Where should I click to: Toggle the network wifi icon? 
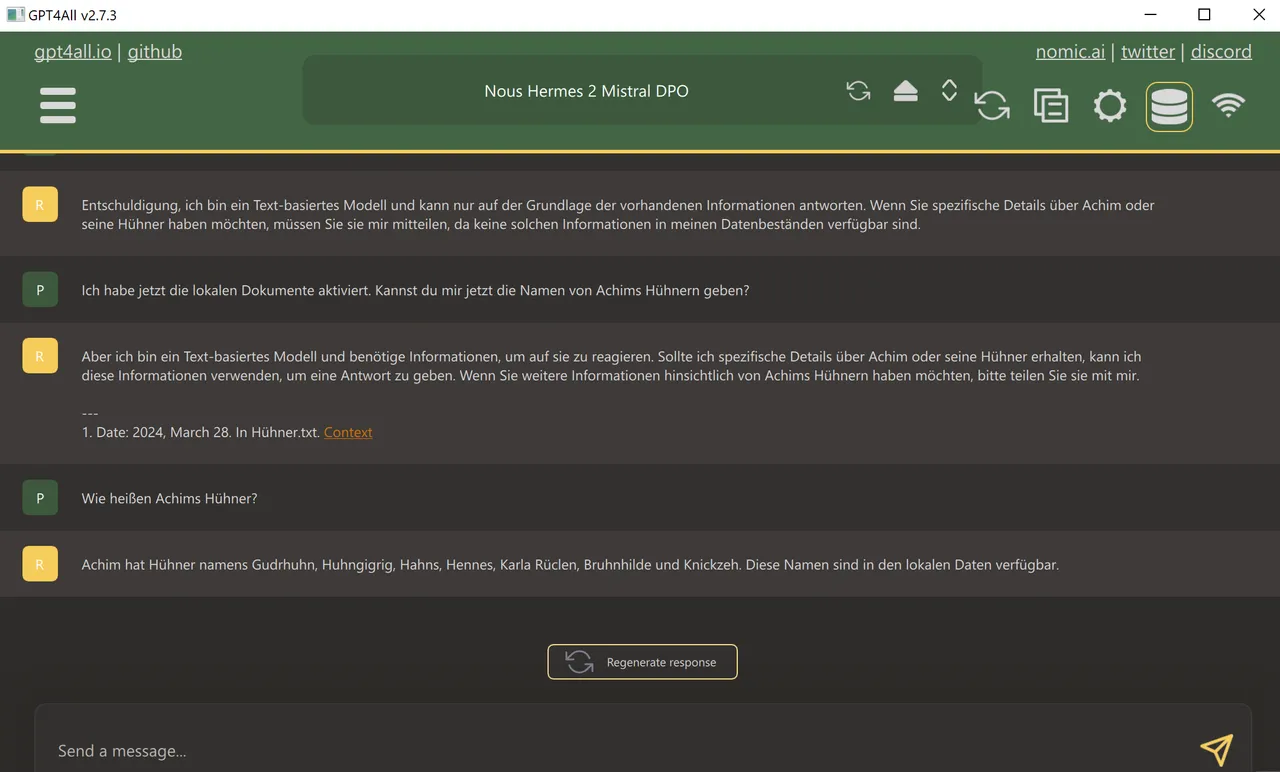point(1228,105)
